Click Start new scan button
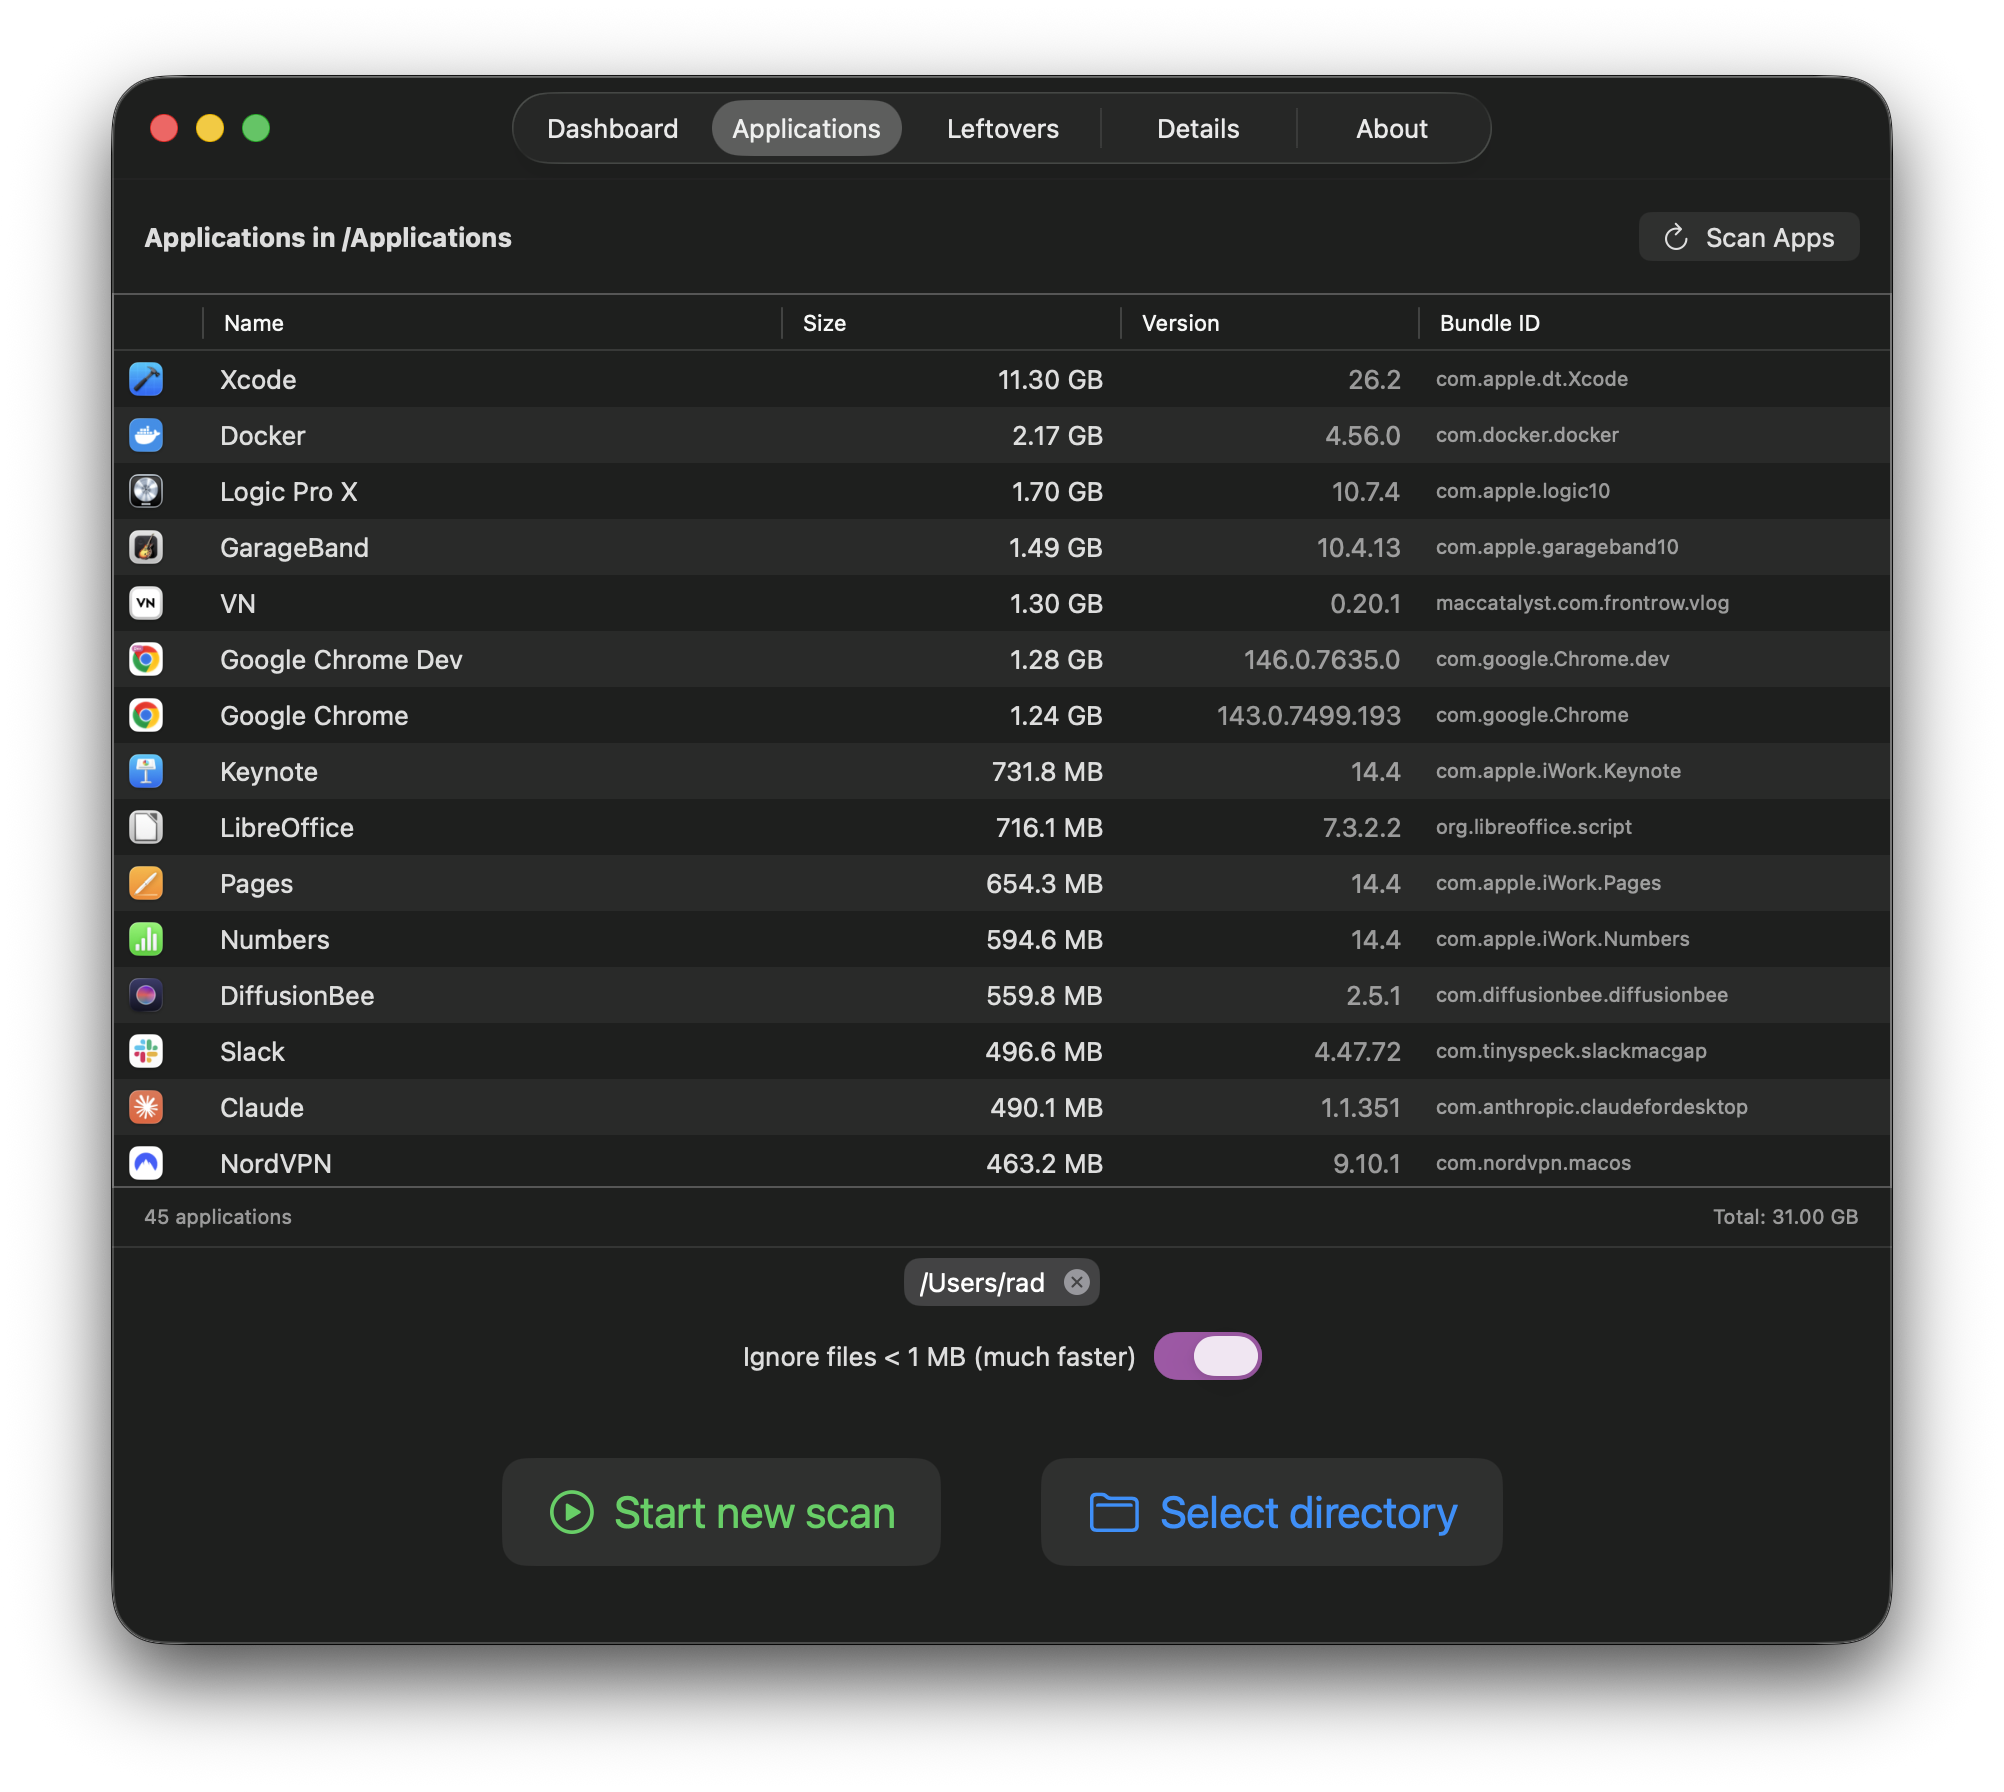 721,1512
